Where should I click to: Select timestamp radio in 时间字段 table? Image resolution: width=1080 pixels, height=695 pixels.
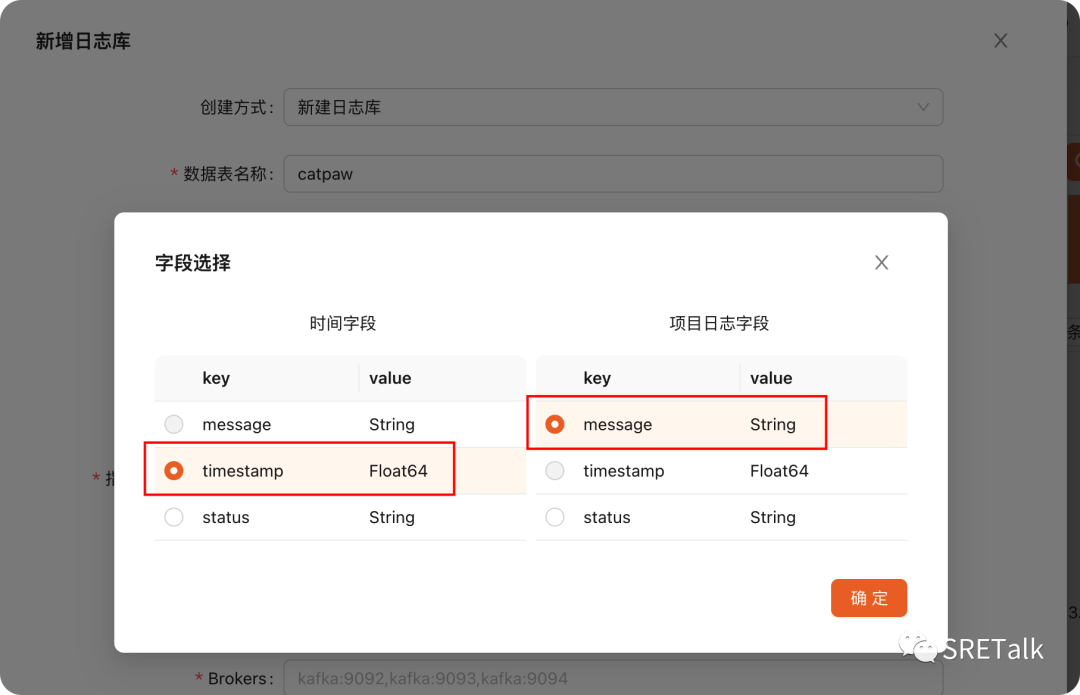point(174,470)
